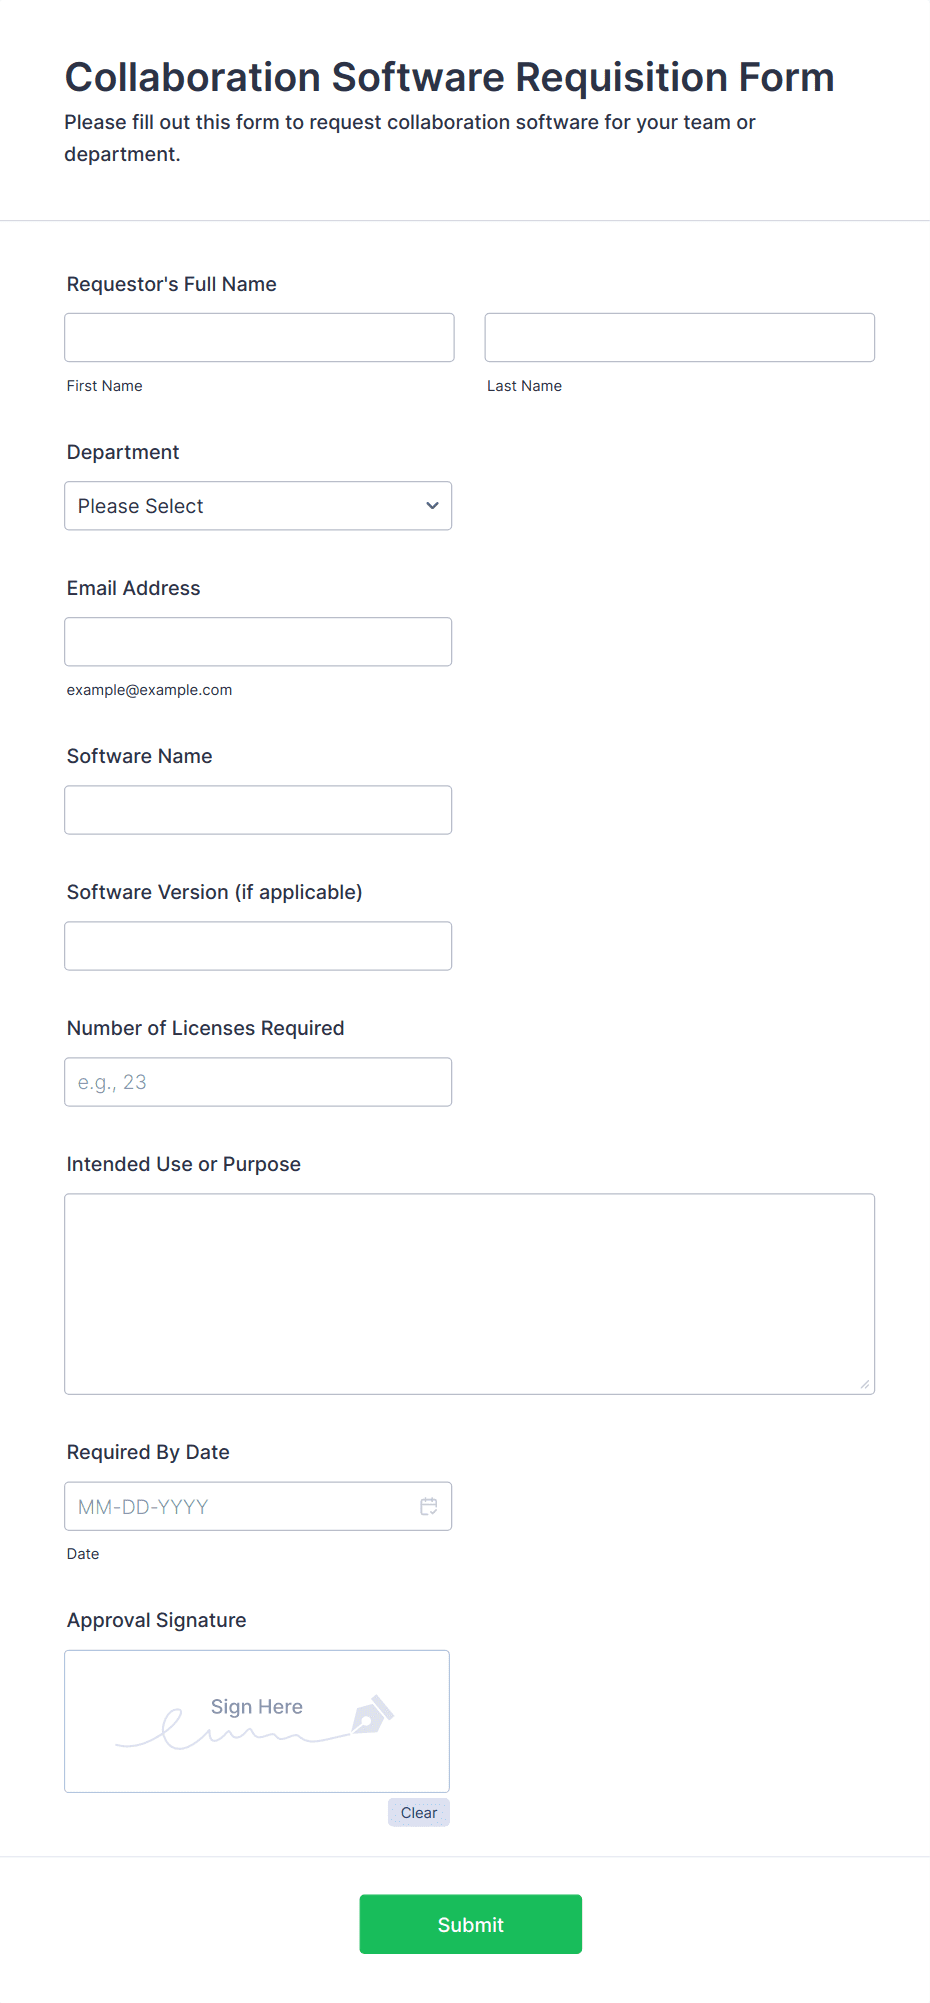Grab the resize handle of the purpose textarea

[864, 1384]
